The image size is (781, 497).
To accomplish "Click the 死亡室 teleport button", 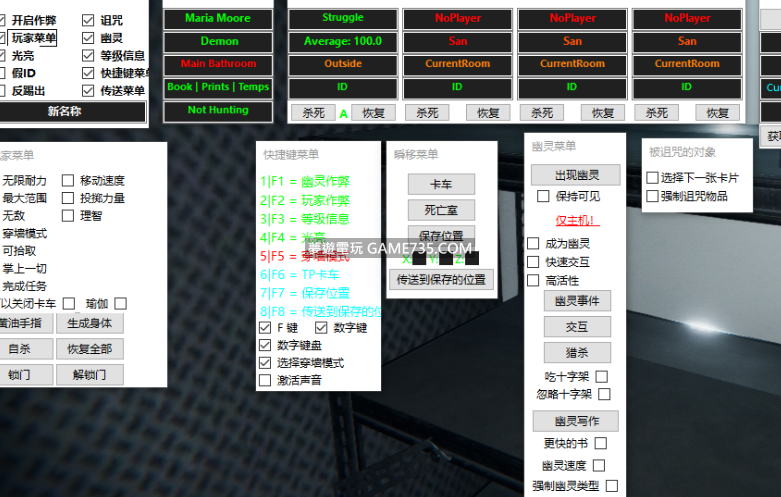I will click(x=441, y=210).
